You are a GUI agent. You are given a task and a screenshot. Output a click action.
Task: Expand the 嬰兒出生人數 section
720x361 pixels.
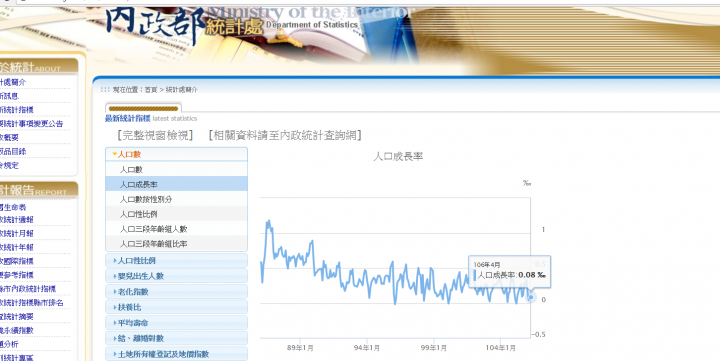(x=176, y=276)
